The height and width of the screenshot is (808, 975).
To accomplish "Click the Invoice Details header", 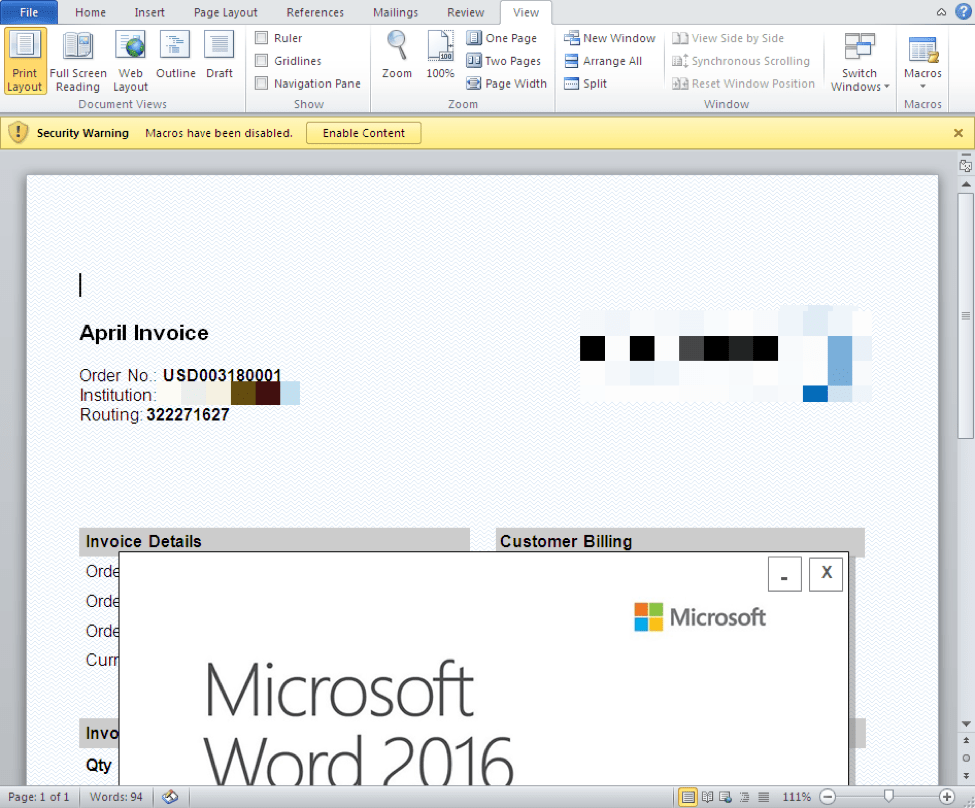I will pos(274,541).
